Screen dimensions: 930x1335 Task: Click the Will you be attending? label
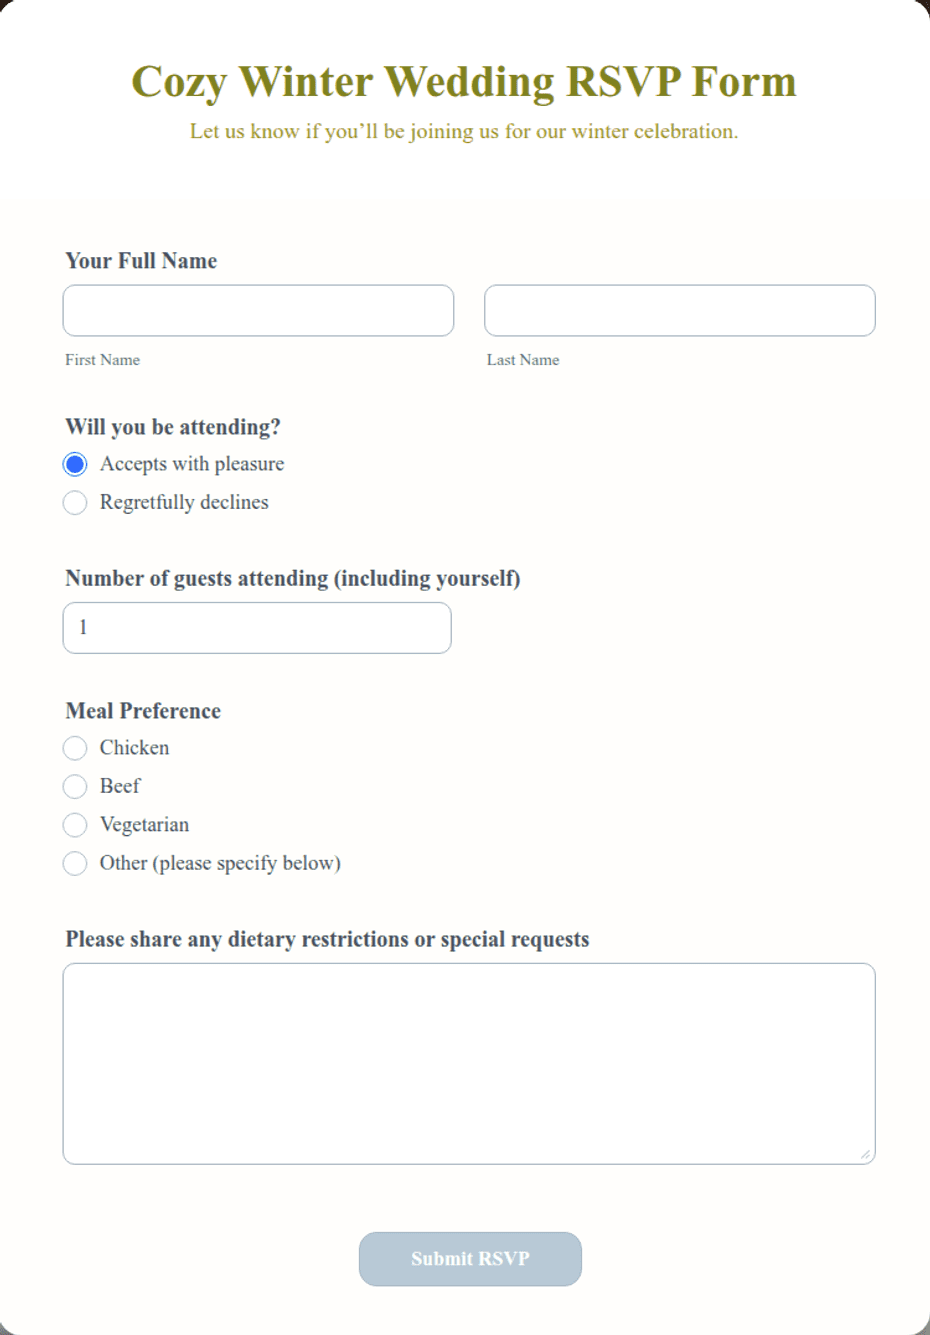tap(173, 427)
